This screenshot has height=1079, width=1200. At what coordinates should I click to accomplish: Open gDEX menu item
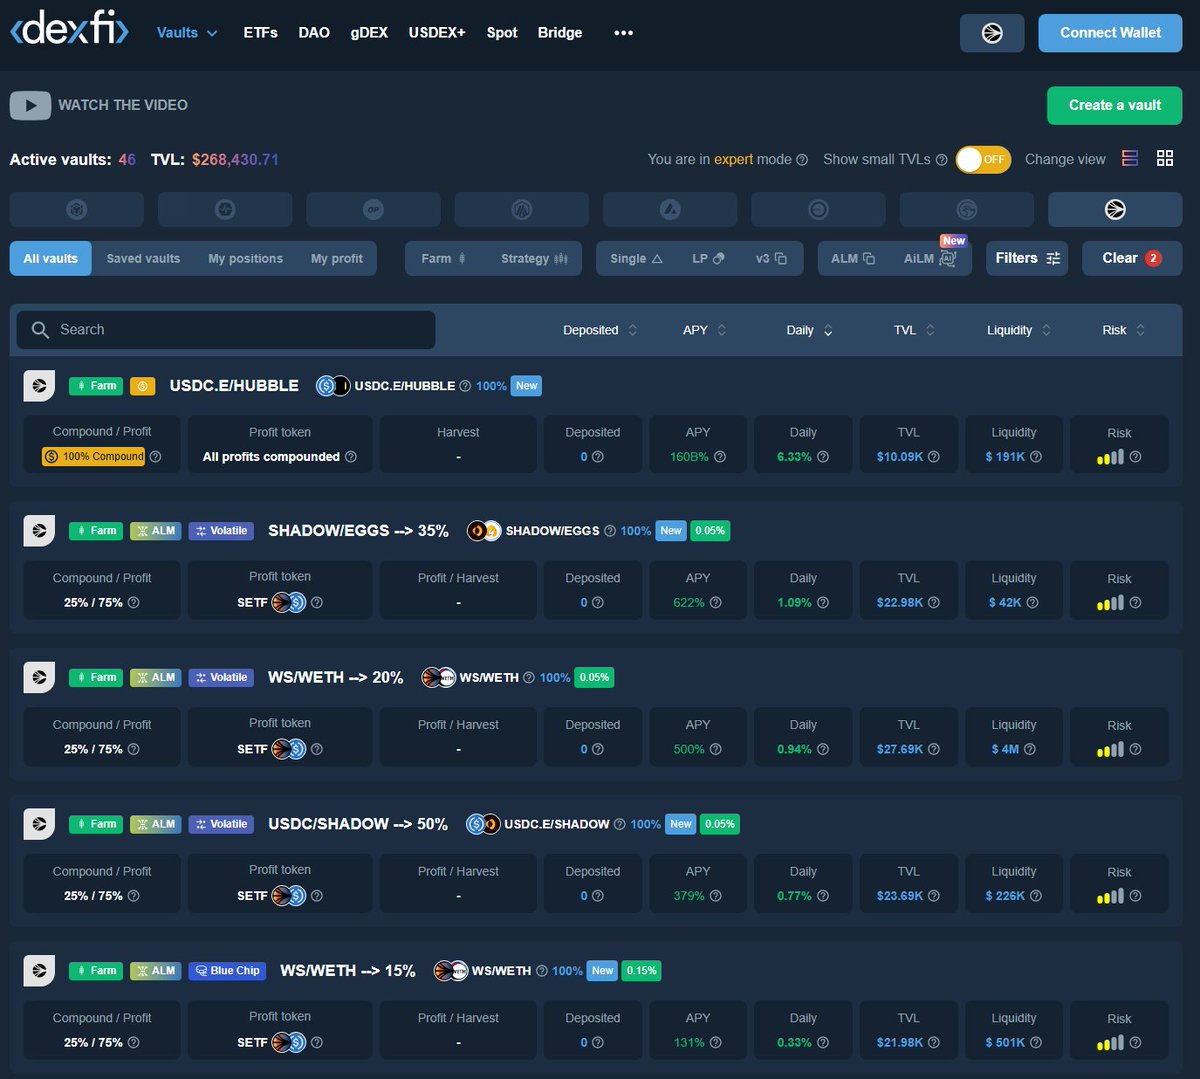tap(369, 33)
